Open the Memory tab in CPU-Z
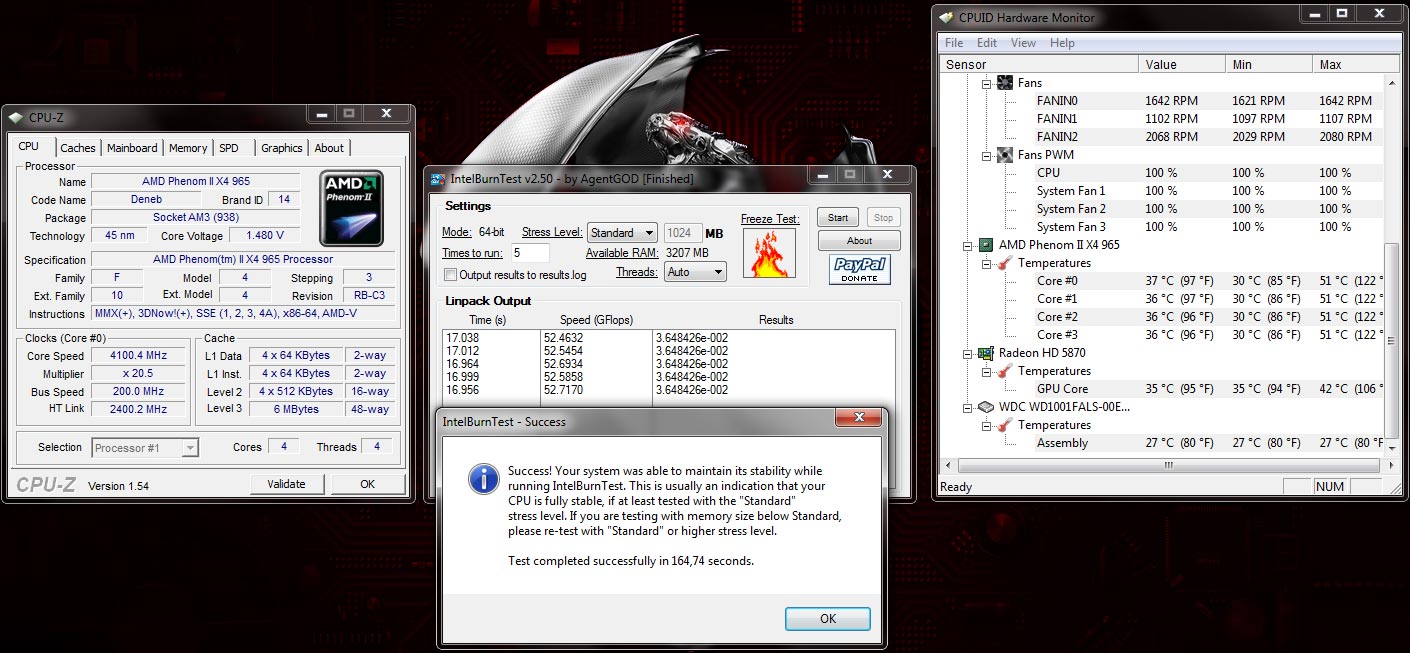 188,148
